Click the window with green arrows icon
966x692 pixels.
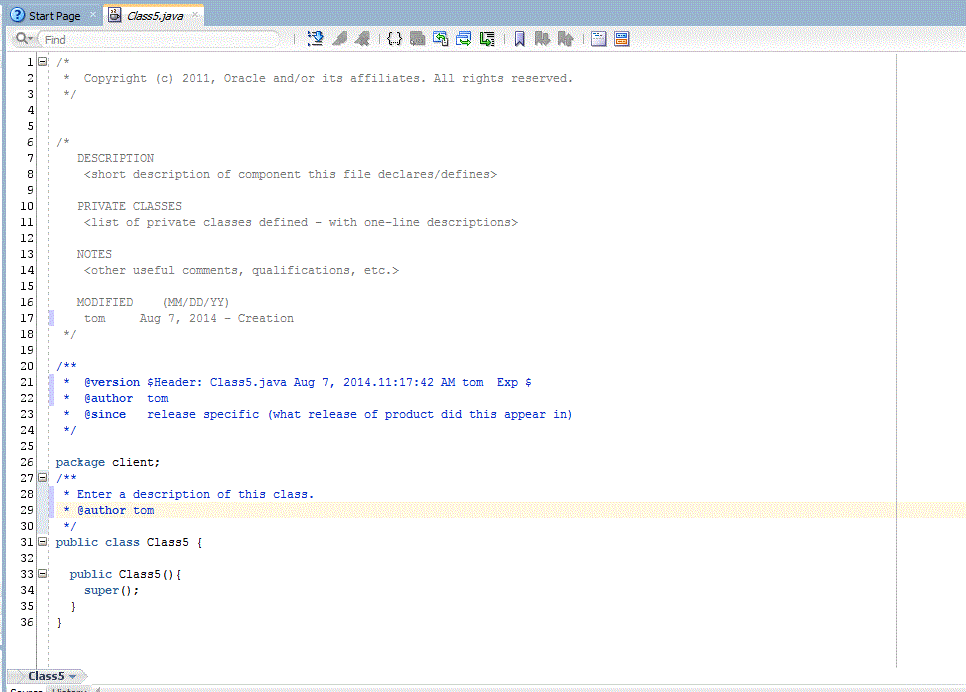tap(464, 39)
